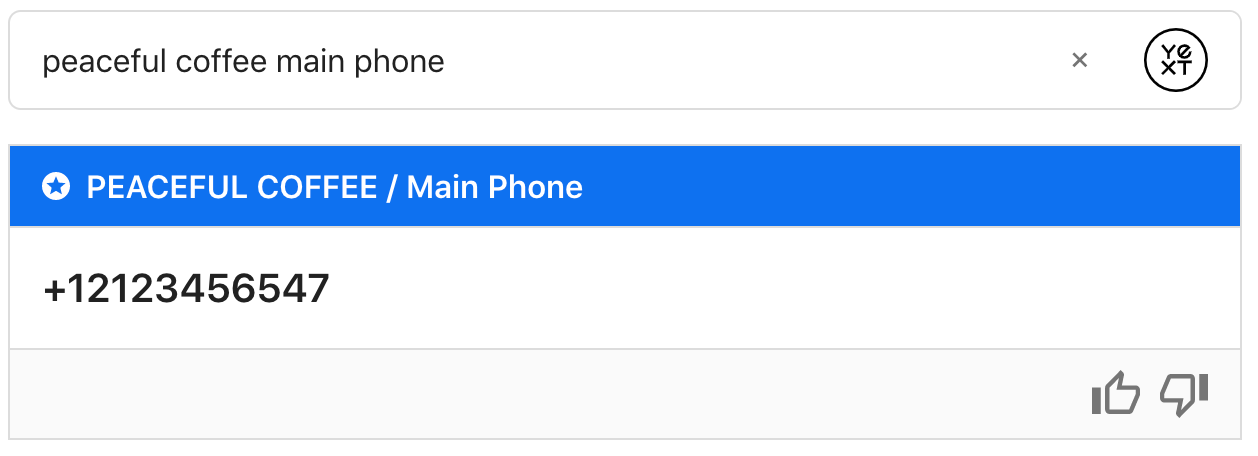Give thumbs up feedback on the answer
The width and height of the screenshot is (1258, 456).
click(x=1115, y=394)
